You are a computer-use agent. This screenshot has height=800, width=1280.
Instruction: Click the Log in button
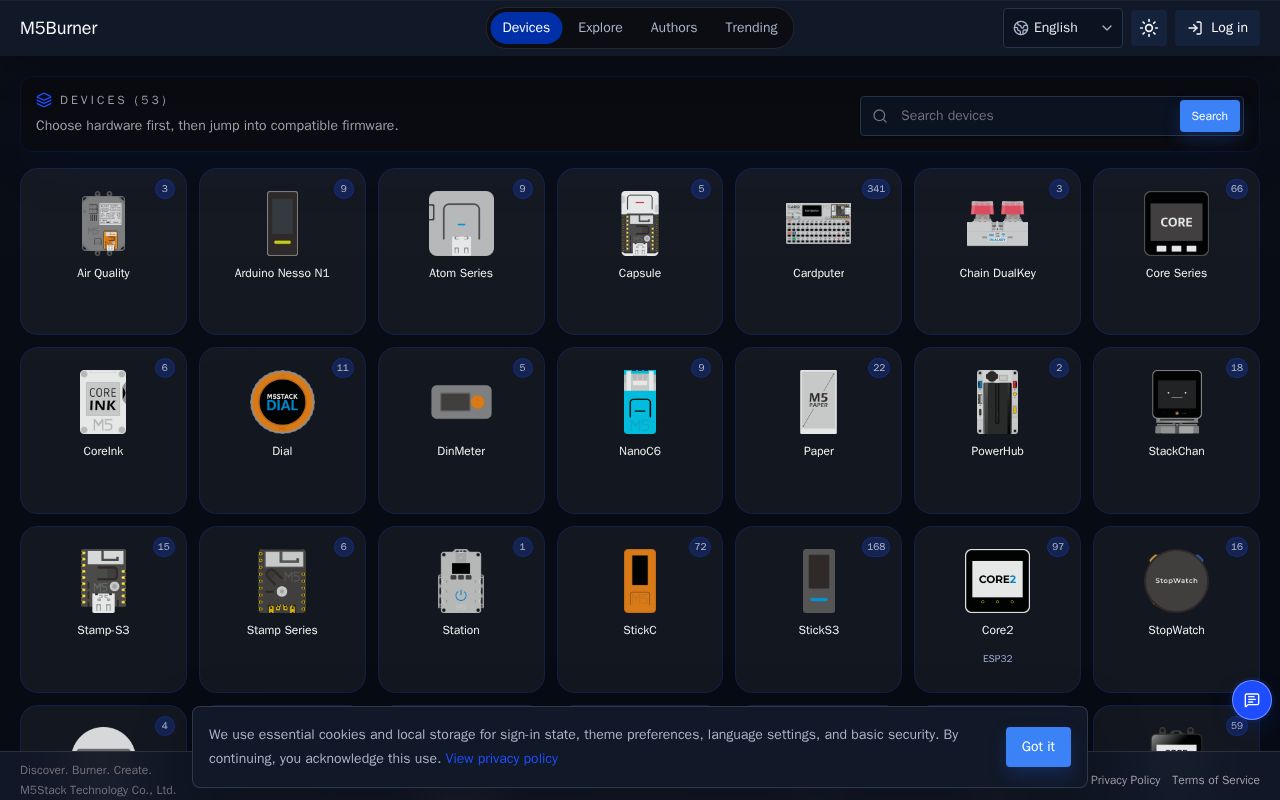coord(1217,28)
